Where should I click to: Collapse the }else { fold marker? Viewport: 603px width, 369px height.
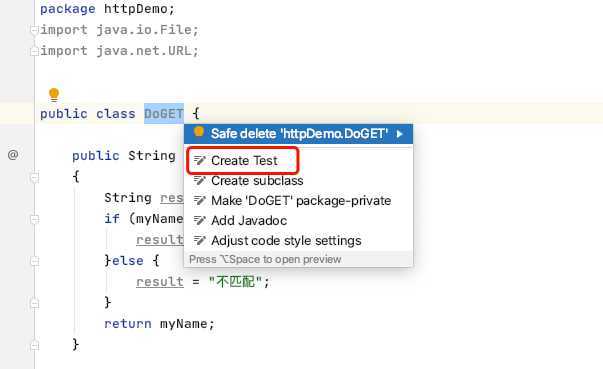coord(34,261)
